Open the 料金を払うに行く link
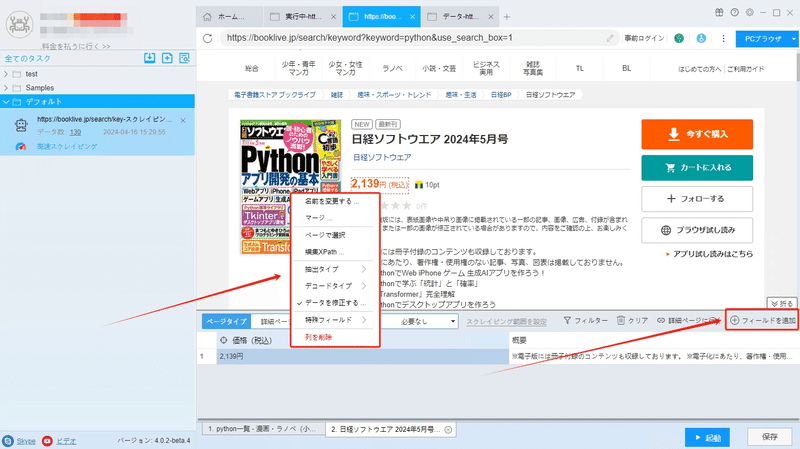Image resolution: width=800 pixels, height=449 pixels. click(x=76, y=46)
